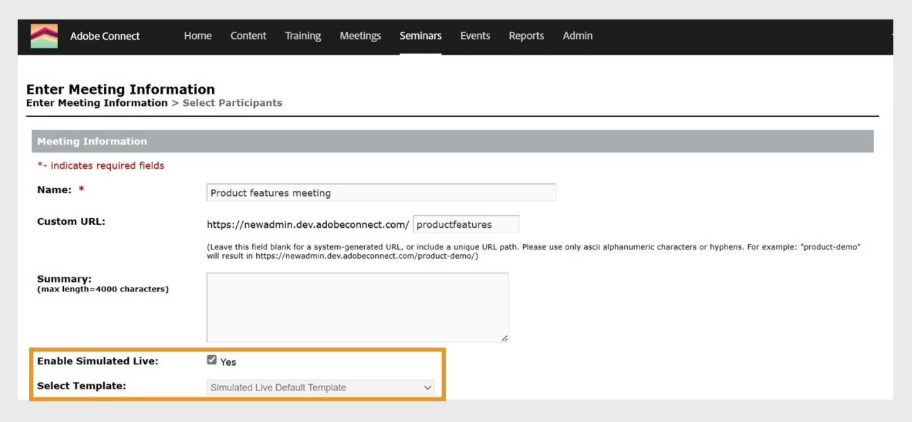Open the Meetings tab
Screen dimensions: 912x422
click(x=361, y=36)
